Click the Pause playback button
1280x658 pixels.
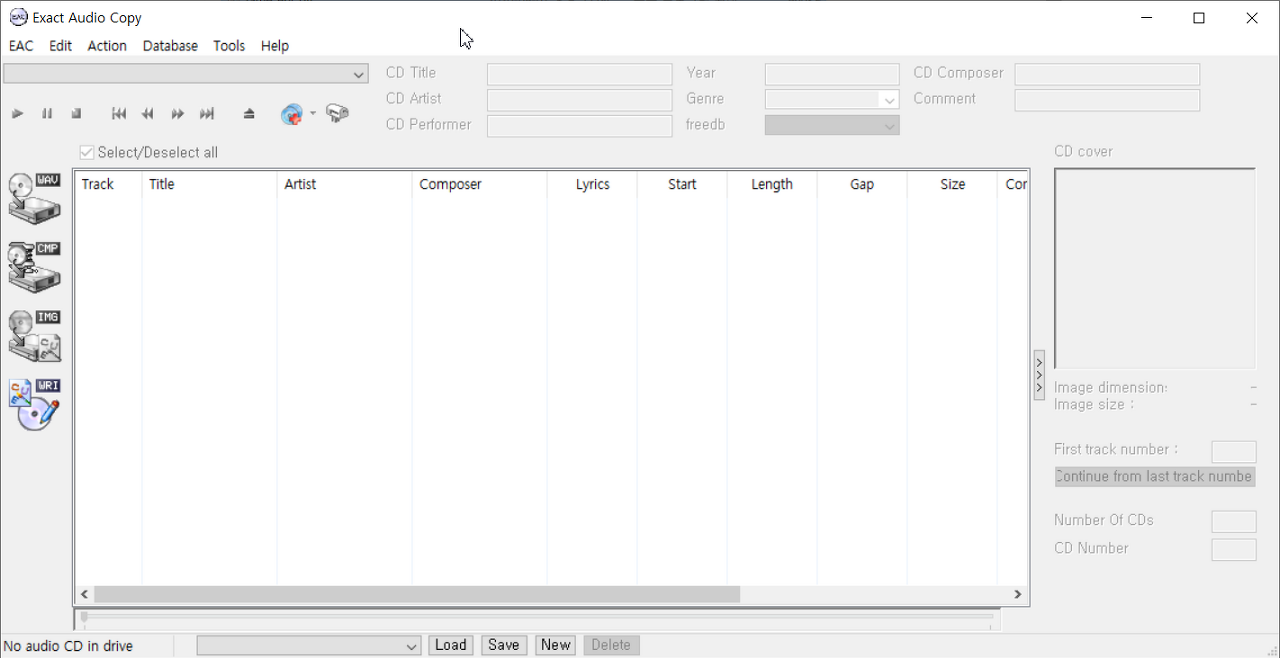click(x=47, y=114)
